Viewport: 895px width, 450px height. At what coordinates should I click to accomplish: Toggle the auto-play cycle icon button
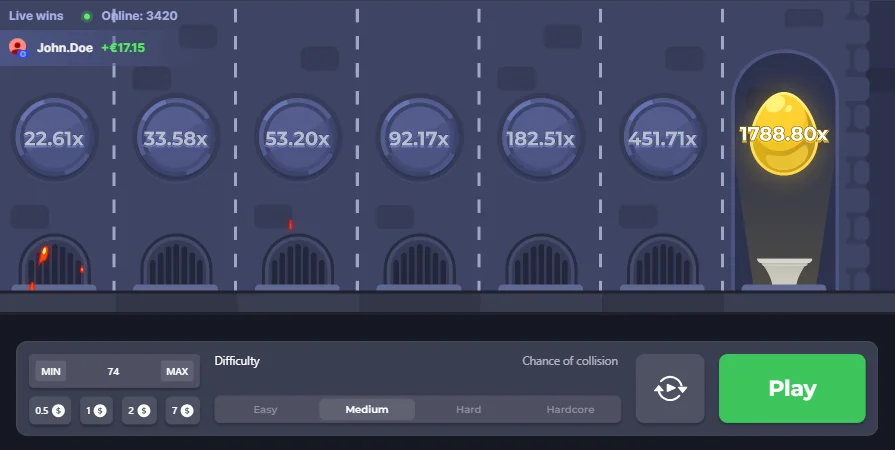click(670, 388)
